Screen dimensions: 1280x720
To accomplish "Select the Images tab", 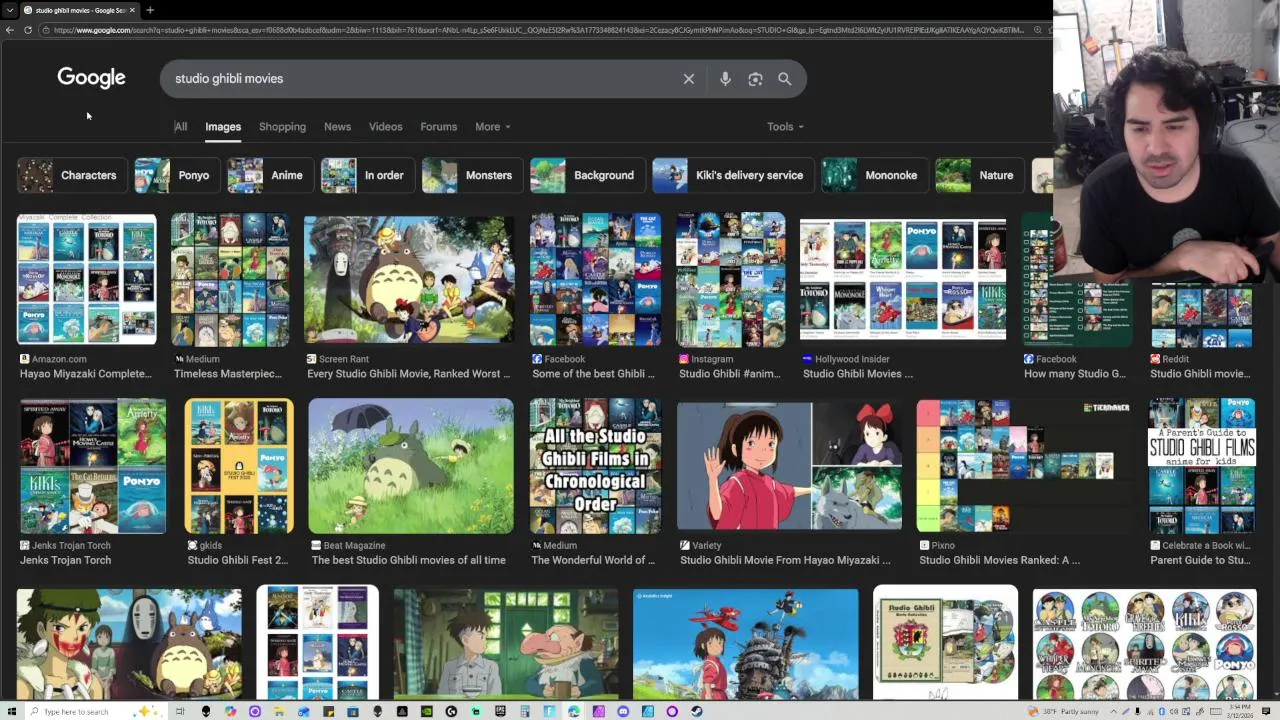I will click(223, 127).
